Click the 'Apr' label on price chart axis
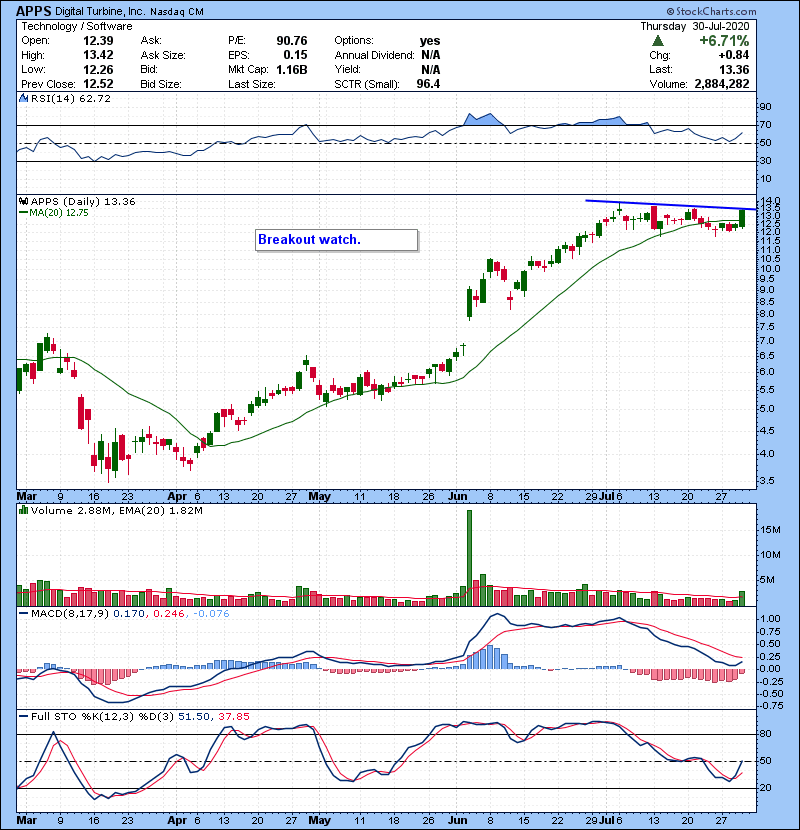The height and width of the screenshot is (830, 800). tap(177, 497)
